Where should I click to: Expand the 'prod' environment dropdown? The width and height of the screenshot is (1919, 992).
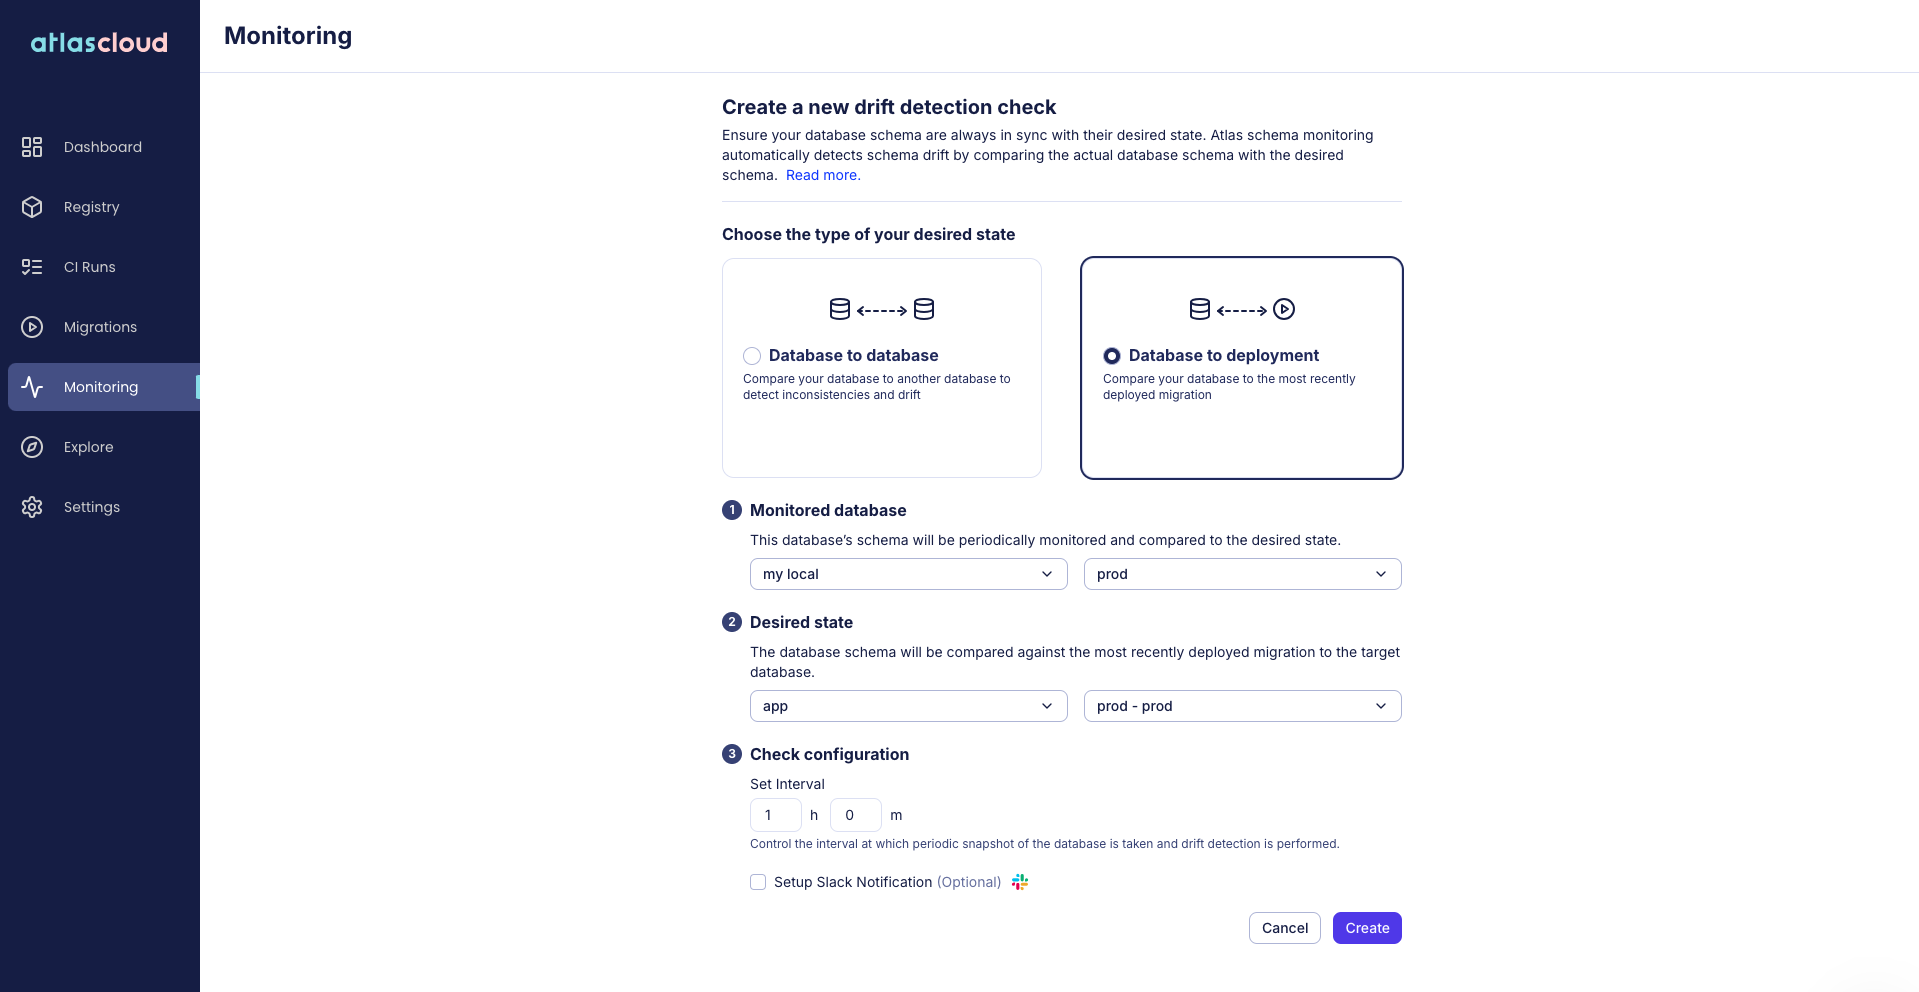[x=1241, y=574]
